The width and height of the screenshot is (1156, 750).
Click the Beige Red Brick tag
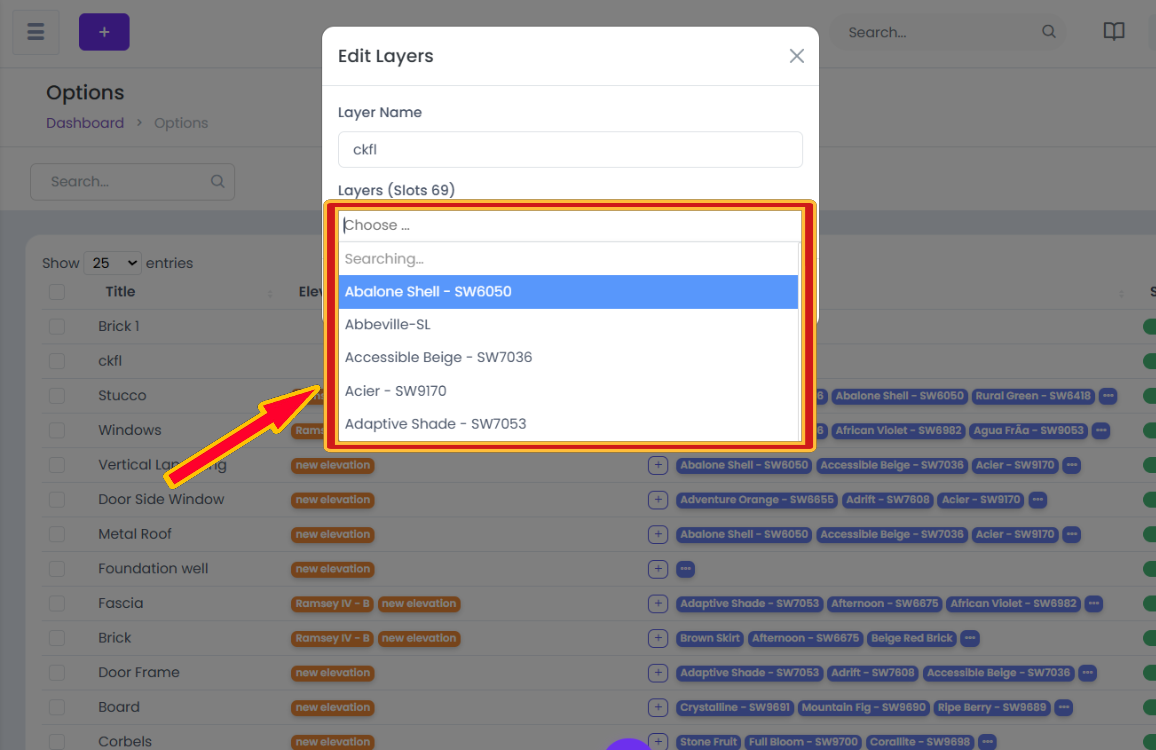point(912,639)
